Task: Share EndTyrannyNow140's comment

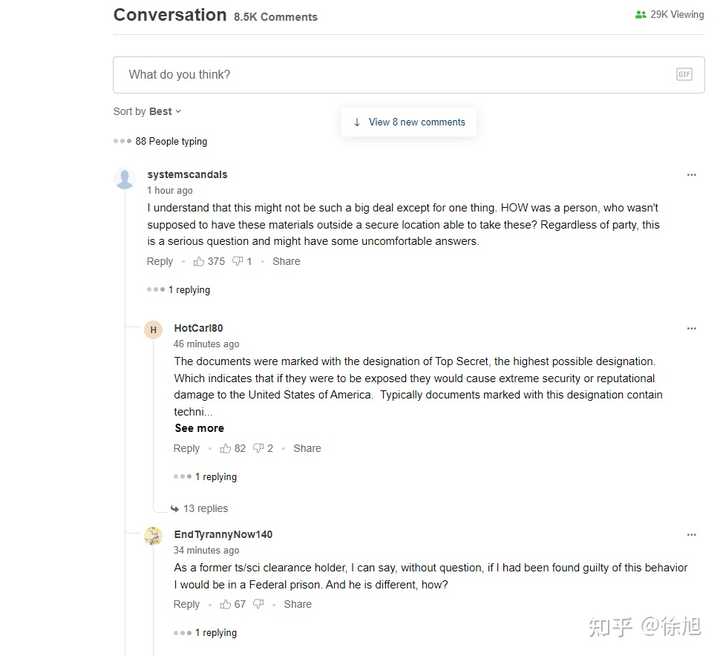Action: pyautogui.click(x=298, y=604)
